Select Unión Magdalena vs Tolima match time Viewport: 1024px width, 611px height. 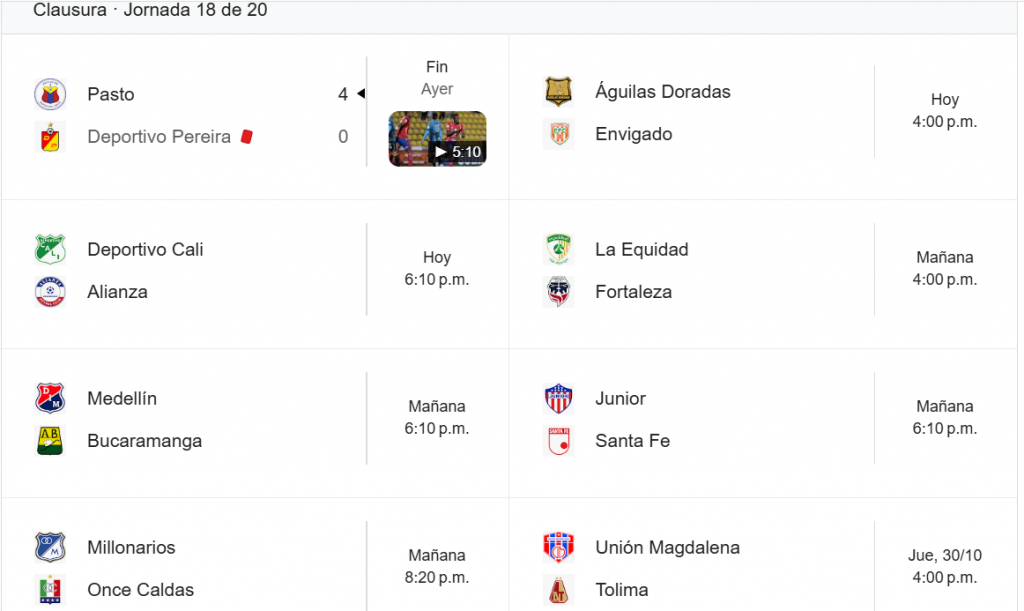944,567
